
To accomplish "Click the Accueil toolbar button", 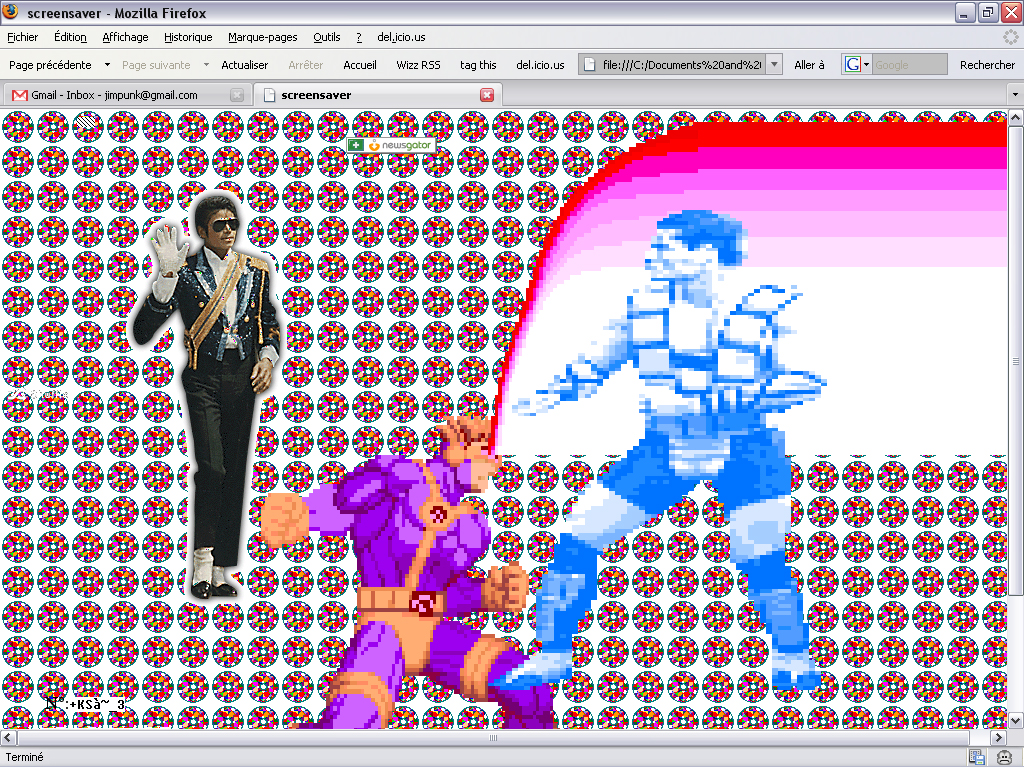I will [x=360, y=65].
